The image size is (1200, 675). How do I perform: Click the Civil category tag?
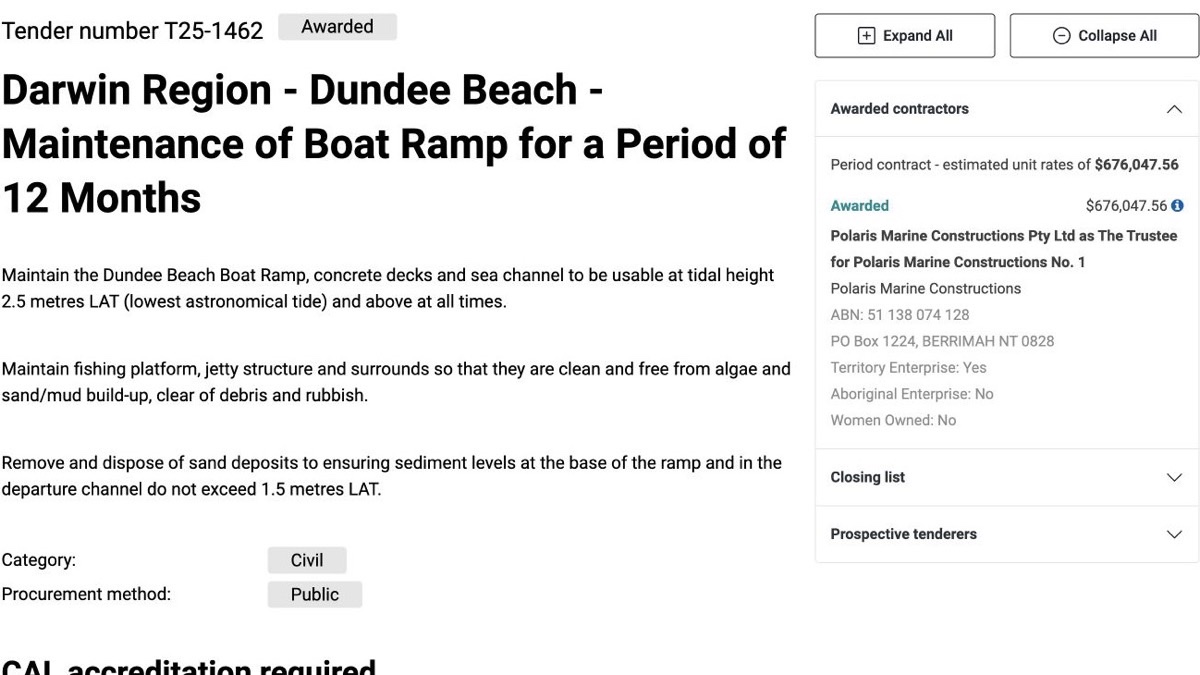[x=307, y=560]
